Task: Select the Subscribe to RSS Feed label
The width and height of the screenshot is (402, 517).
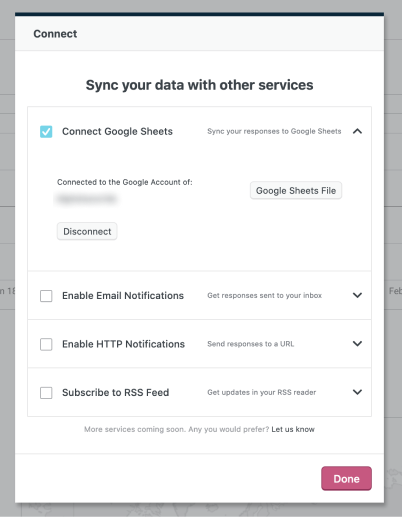Action: pyautogui.click(x=116, y=392)
